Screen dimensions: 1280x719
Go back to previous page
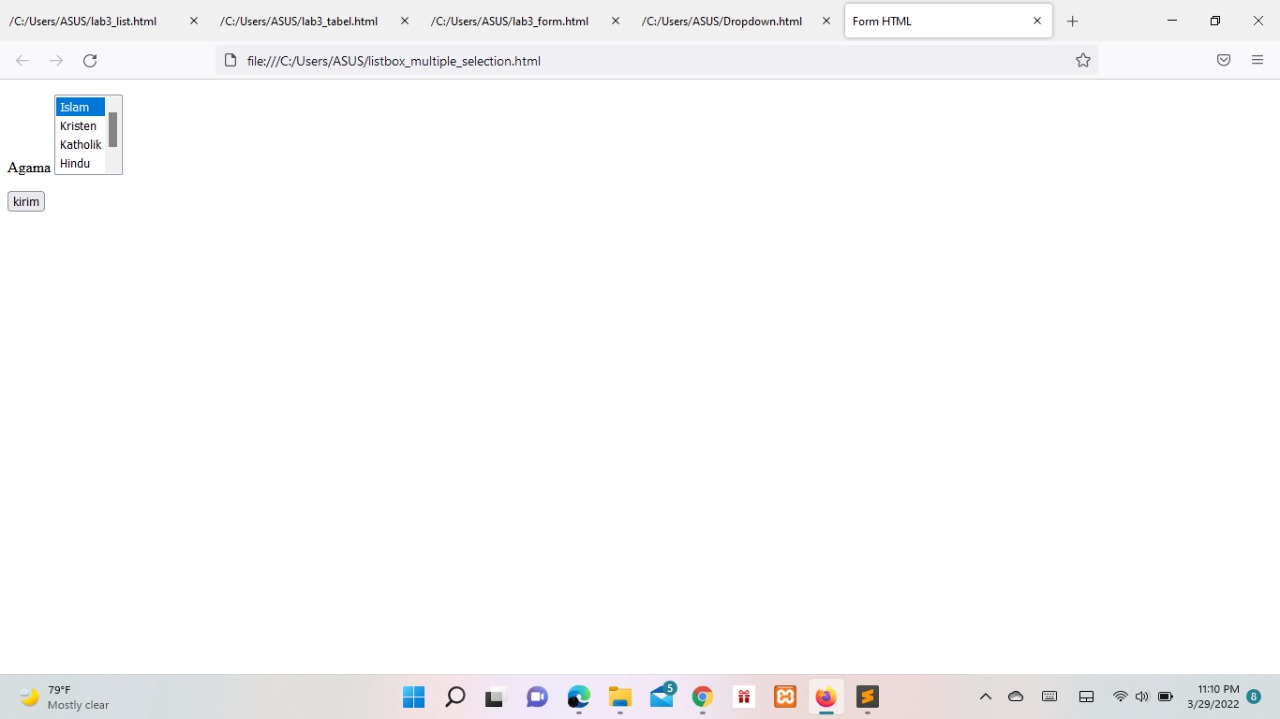coord(23,61)
